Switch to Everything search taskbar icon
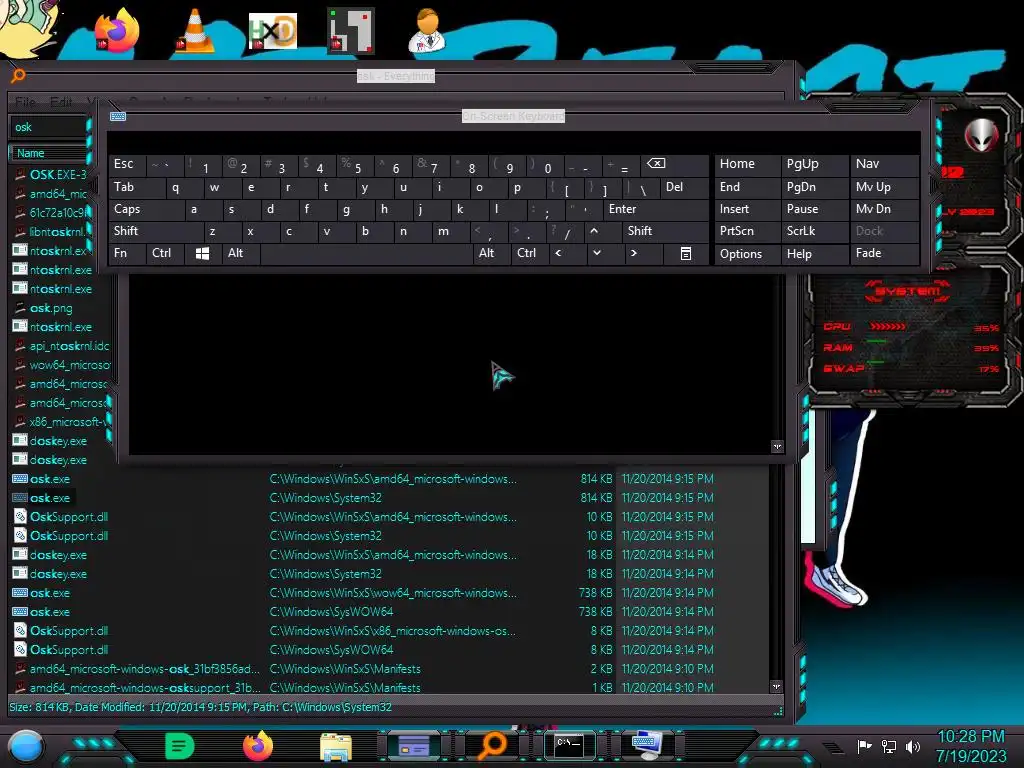The width and height of the screenshot is (1024, 768). pos(492,746)
